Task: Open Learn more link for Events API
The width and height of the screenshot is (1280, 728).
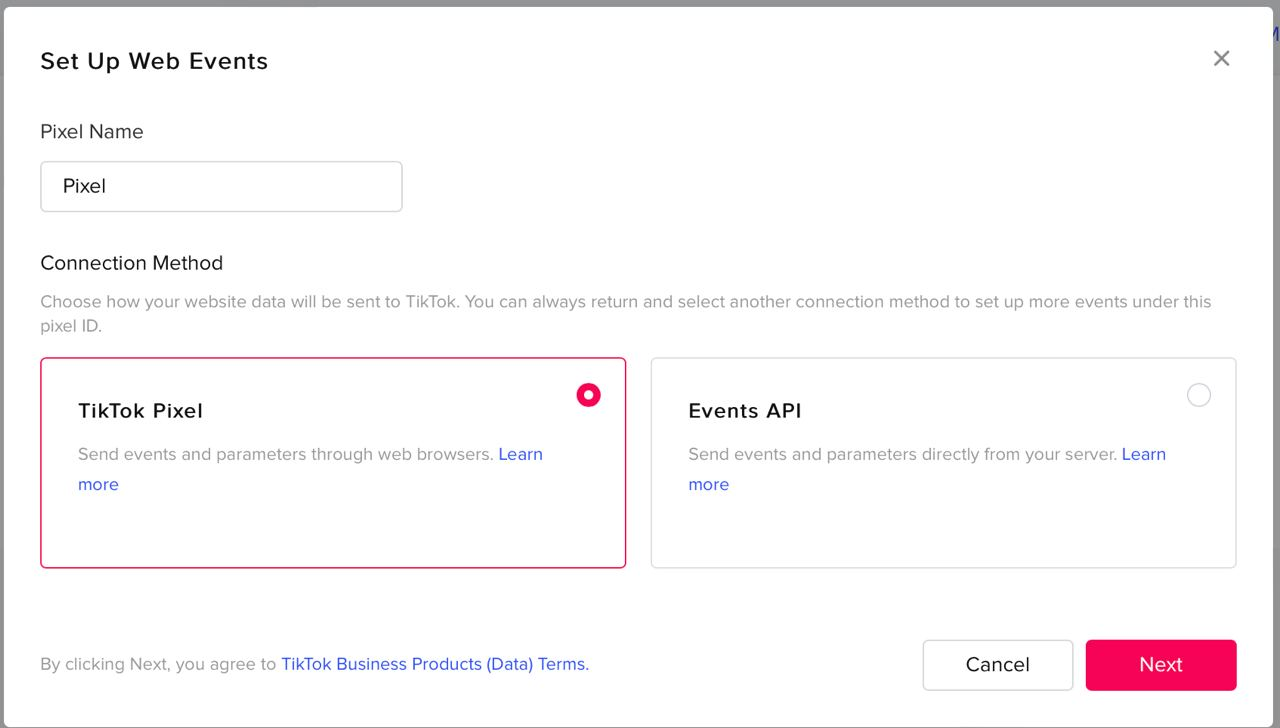Action: (x=1143, y=454)
